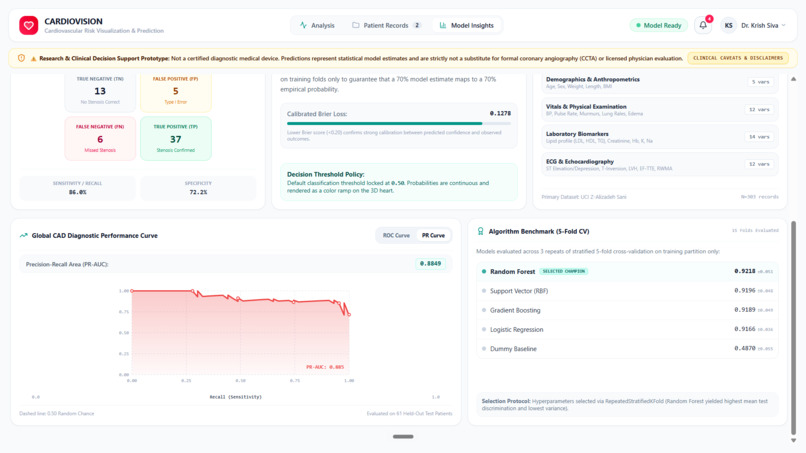The image size is (806, 453).
Task: Click Random Forest score 0.9218
Action: [x=744, y=271]
